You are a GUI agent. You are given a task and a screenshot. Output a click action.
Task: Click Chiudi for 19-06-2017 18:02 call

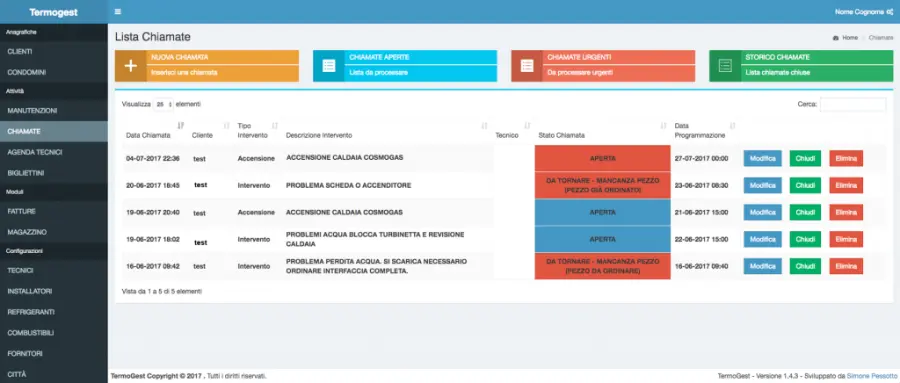tap(805, 239)
